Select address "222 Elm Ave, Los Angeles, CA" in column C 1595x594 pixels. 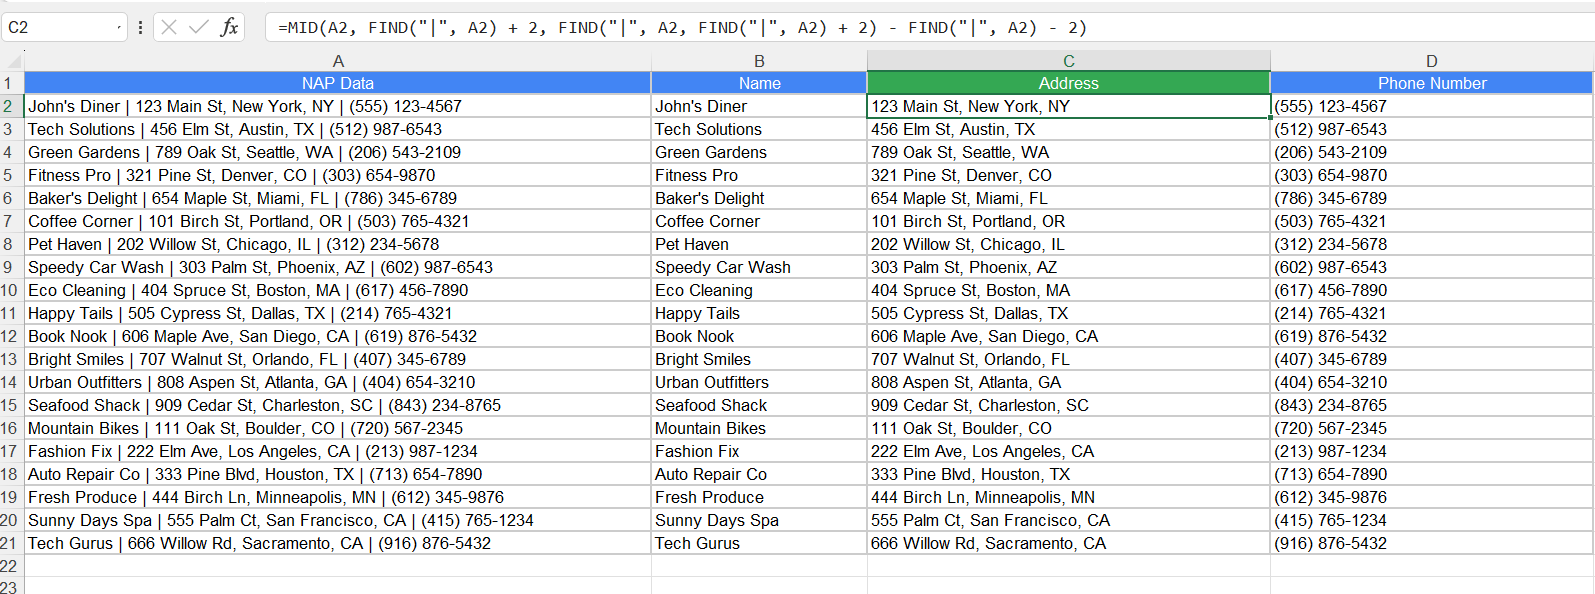coord(1069,451)
